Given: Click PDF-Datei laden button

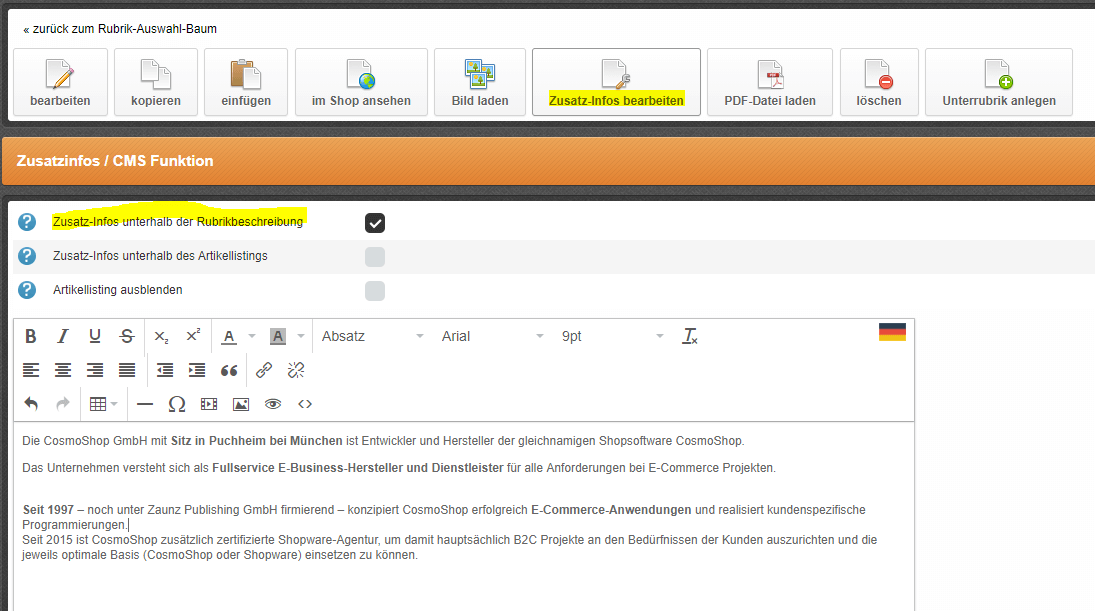Looking at the screenshot, I should pyautogui.click(x=770, y=82).
